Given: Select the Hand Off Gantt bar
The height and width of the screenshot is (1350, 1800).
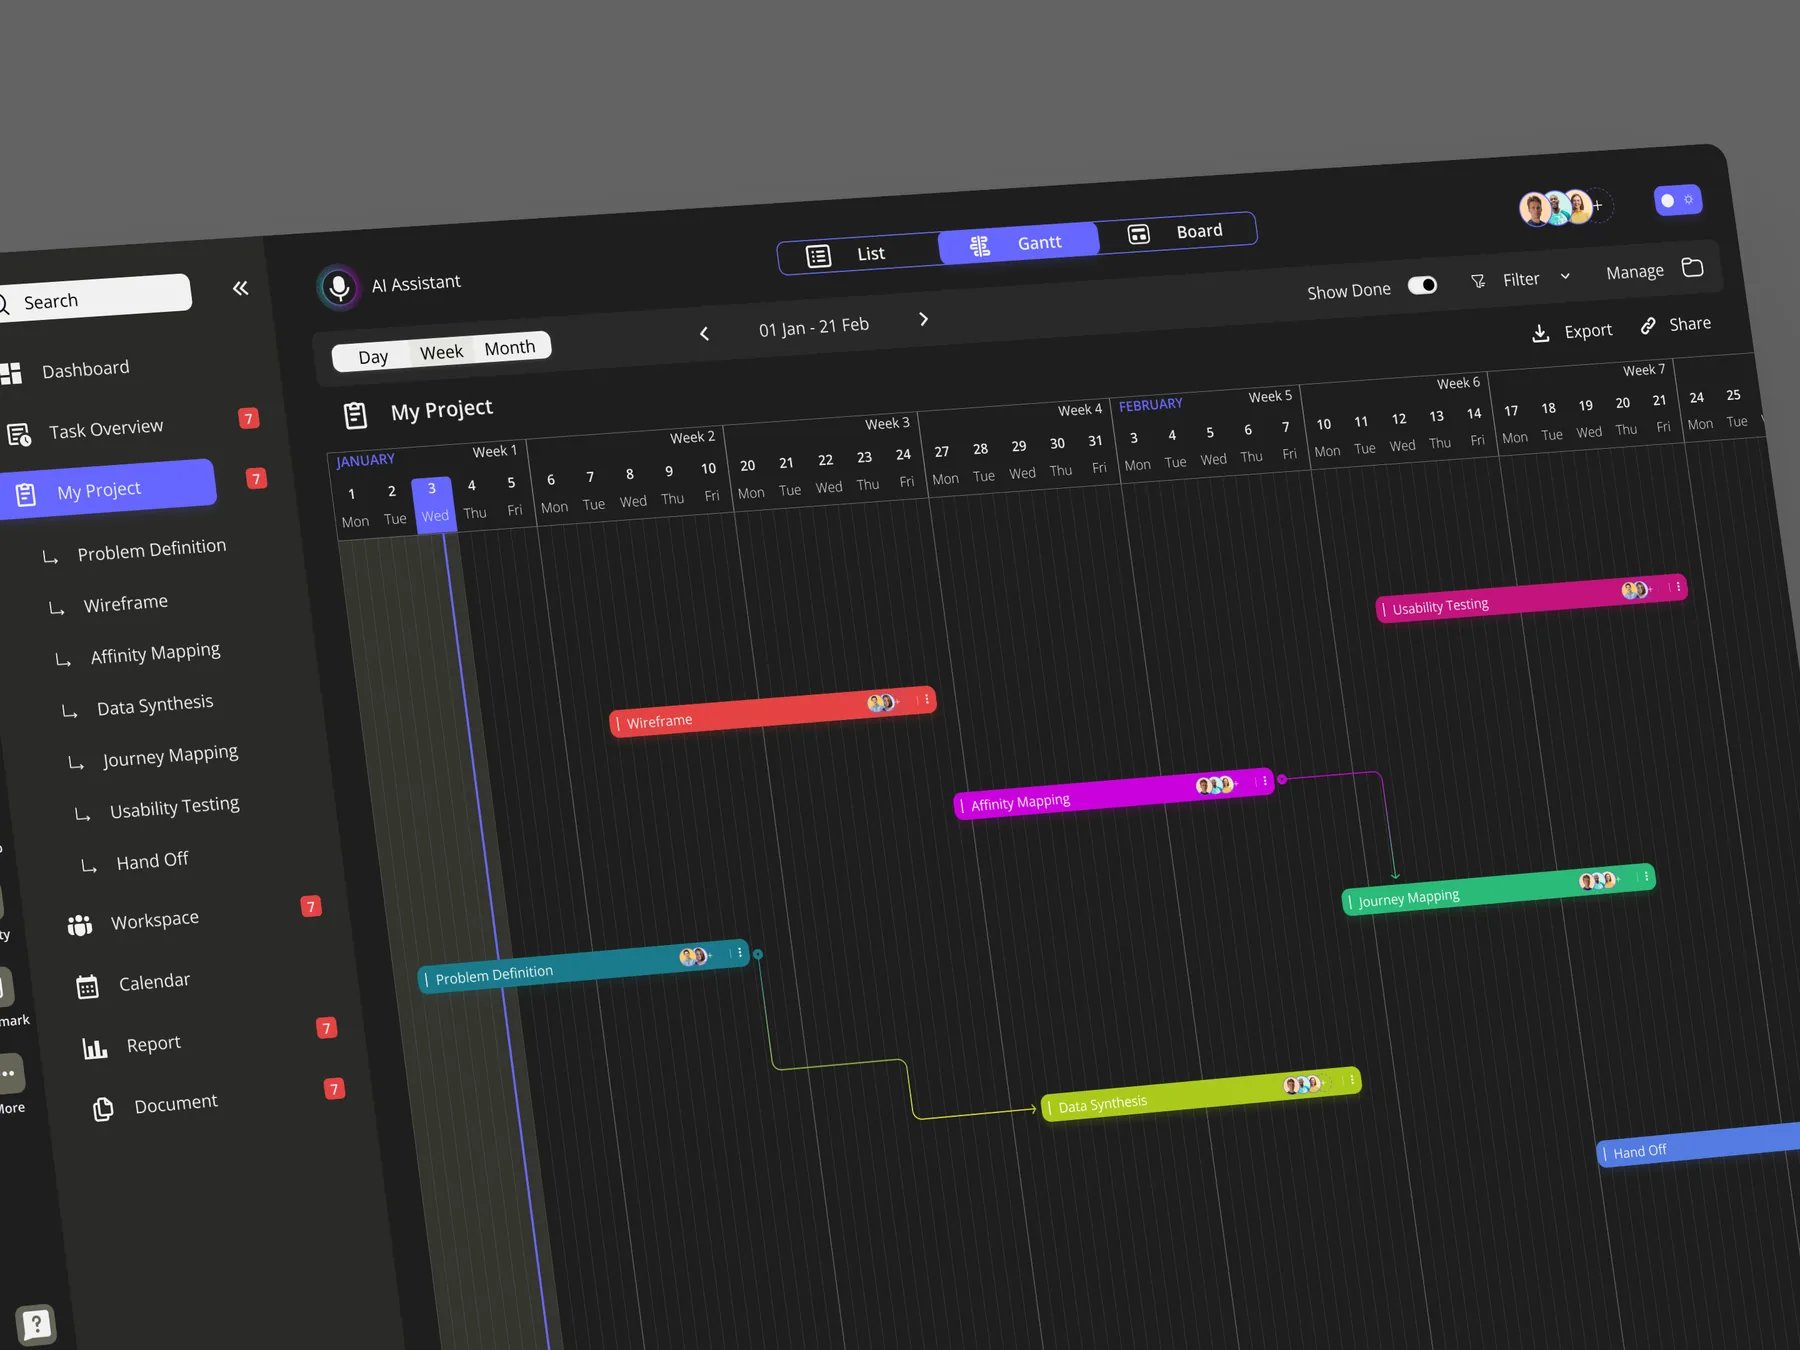Looking at the screenshot, I should (1698, 1144).
